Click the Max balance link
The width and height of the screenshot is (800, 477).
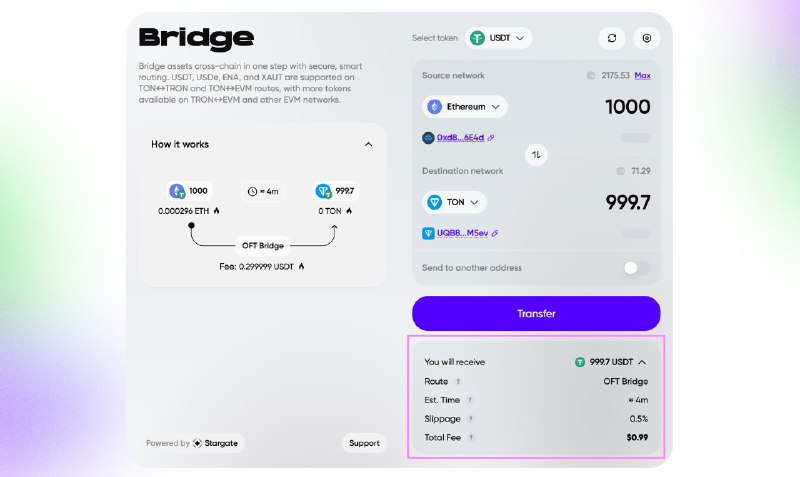pyautogui.click(x=642, y=76)
